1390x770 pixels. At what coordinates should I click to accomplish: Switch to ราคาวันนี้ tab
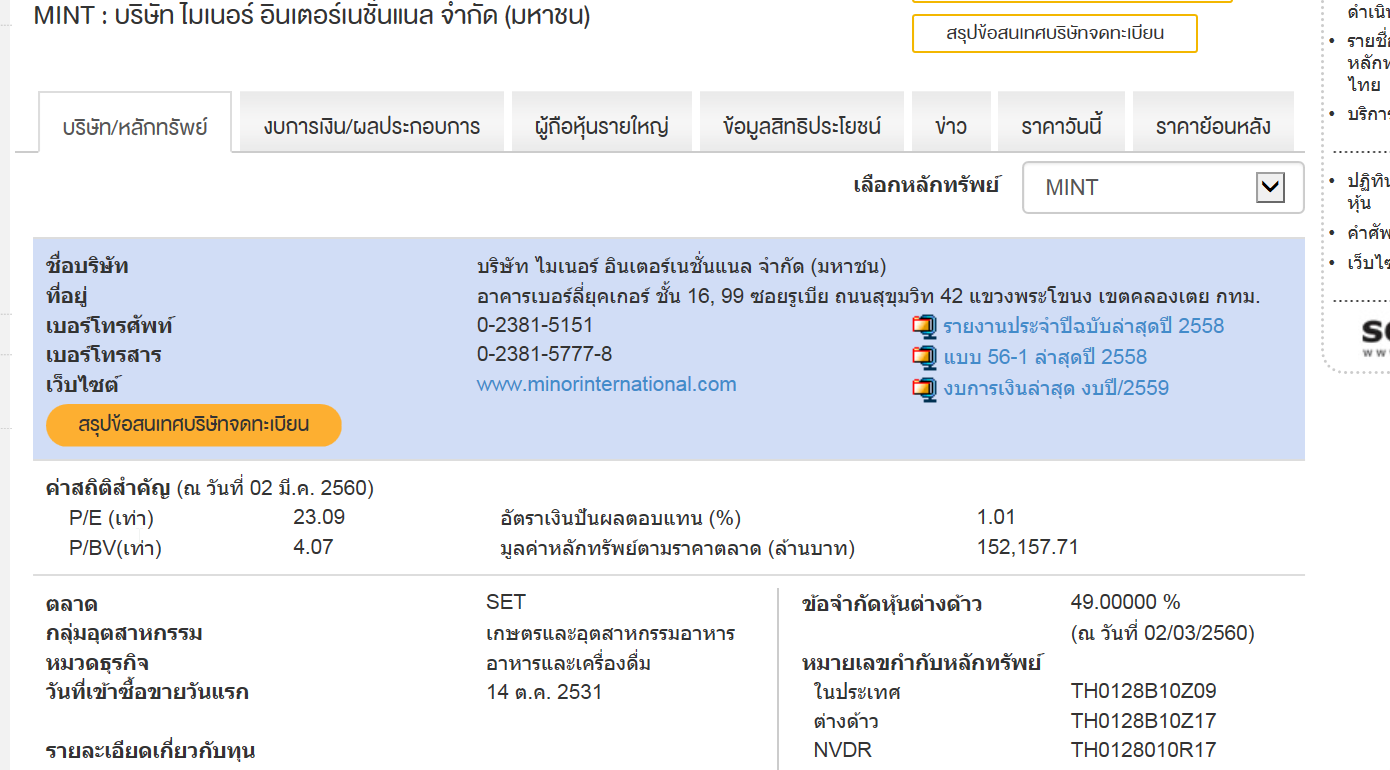[1061, 123]
